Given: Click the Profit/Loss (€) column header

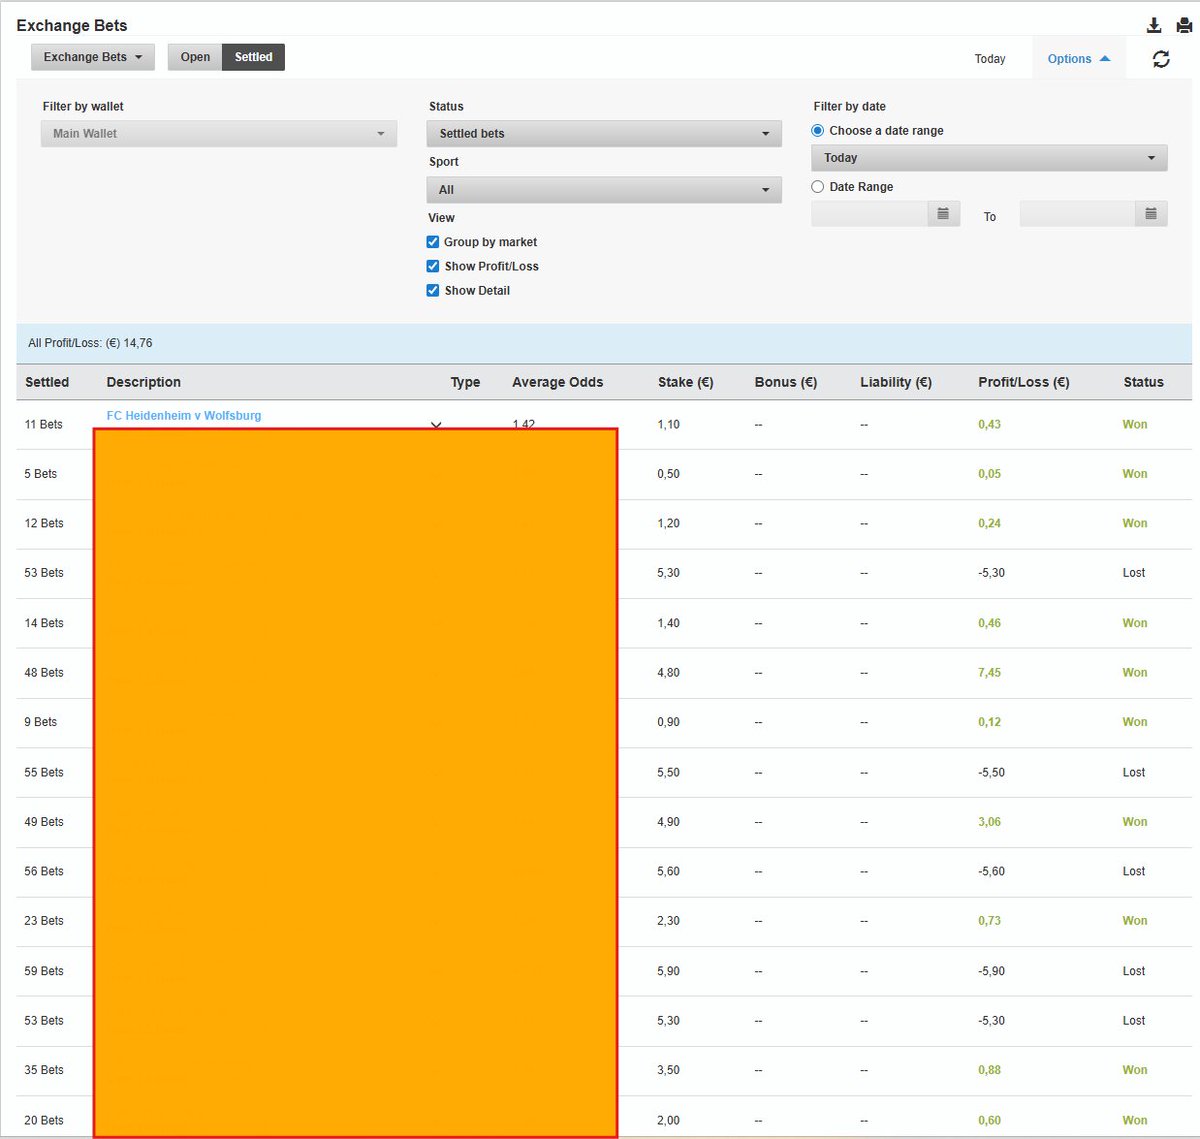Looking at the screenshot, I should (1024, 382).
